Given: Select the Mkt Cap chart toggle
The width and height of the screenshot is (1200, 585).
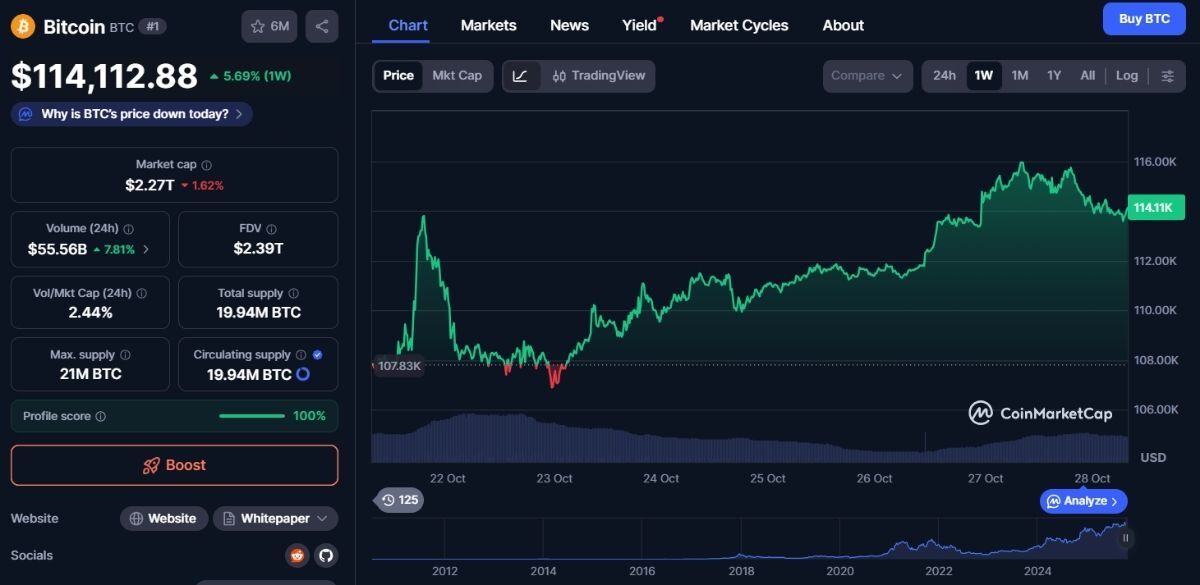Looking at the screenshot, I should 457,76.
